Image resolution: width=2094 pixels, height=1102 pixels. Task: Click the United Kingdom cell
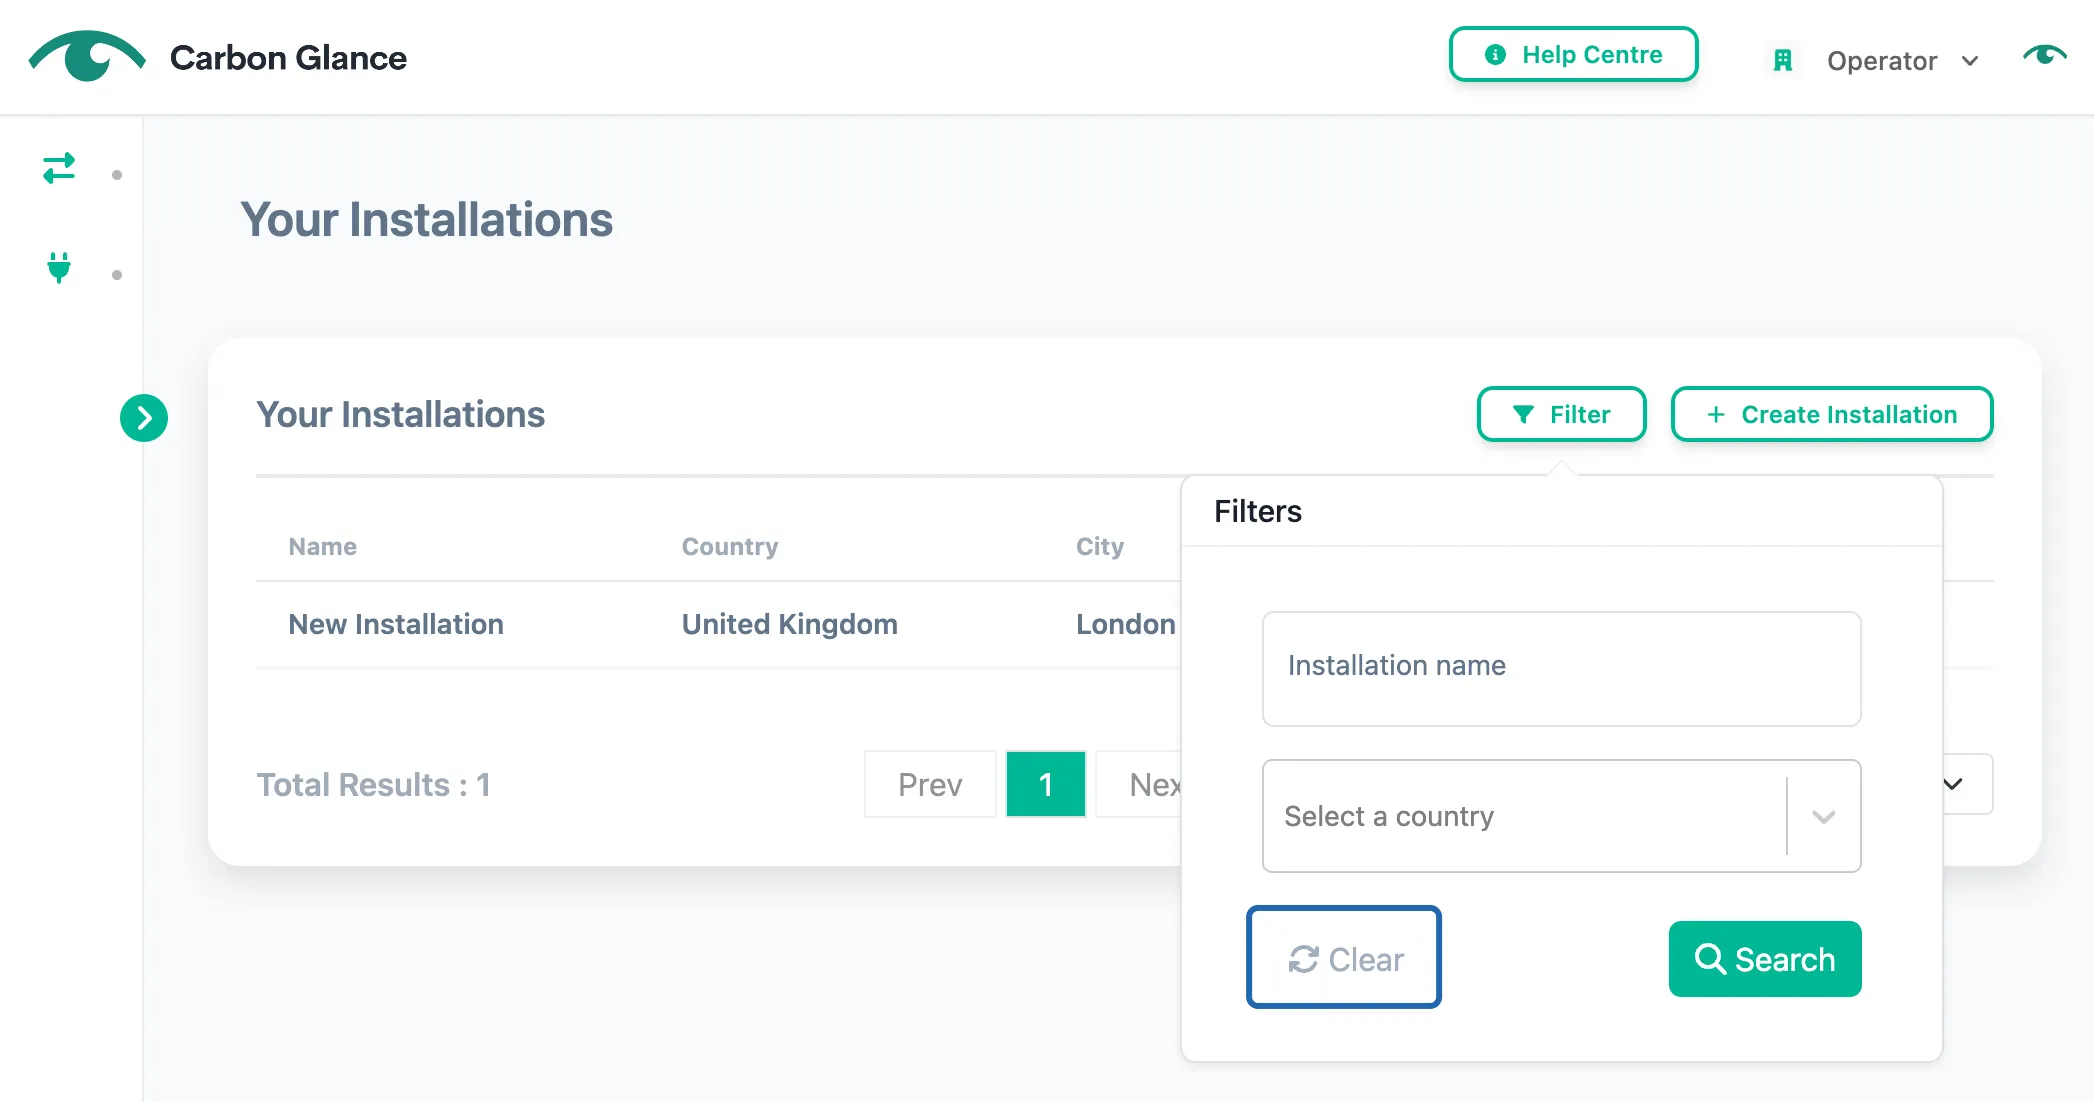(789, 624)
